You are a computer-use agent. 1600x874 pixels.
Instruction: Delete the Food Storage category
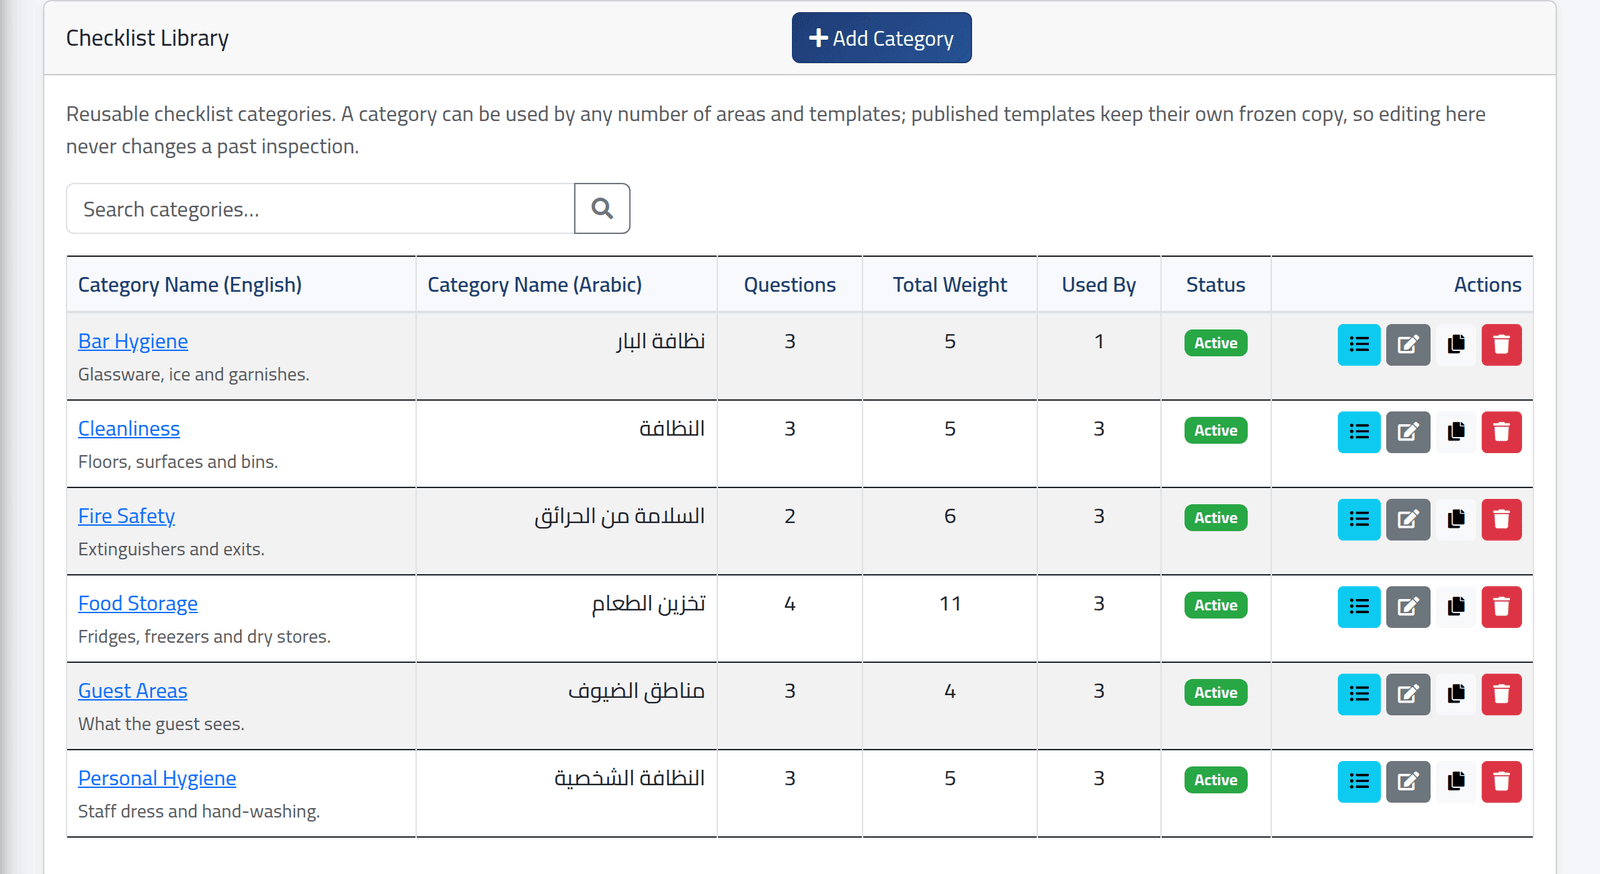coord(1501,607)
